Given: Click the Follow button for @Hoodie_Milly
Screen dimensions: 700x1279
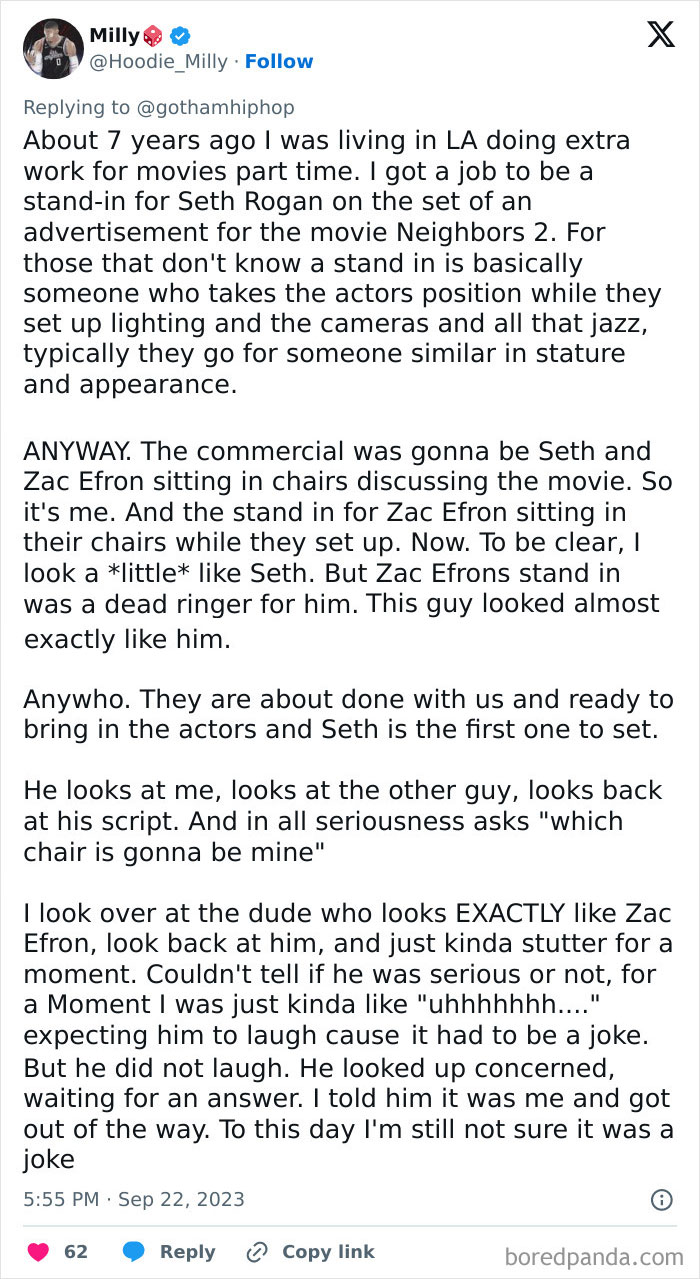Looking at the screenshot, I should click(279, 62).
